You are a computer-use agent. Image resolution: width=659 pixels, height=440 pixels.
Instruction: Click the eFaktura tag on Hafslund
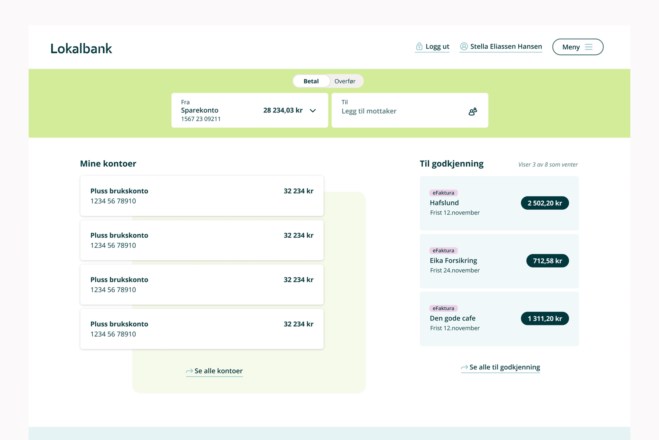tap(443, 192)
